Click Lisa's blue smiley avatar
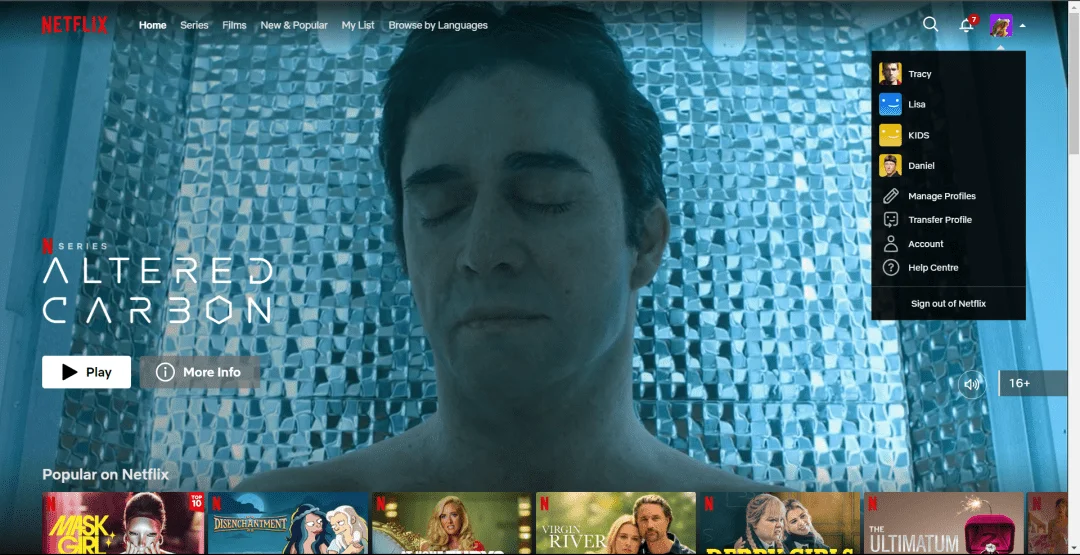This screenshot has width=1080, height=555. (890, 104)
